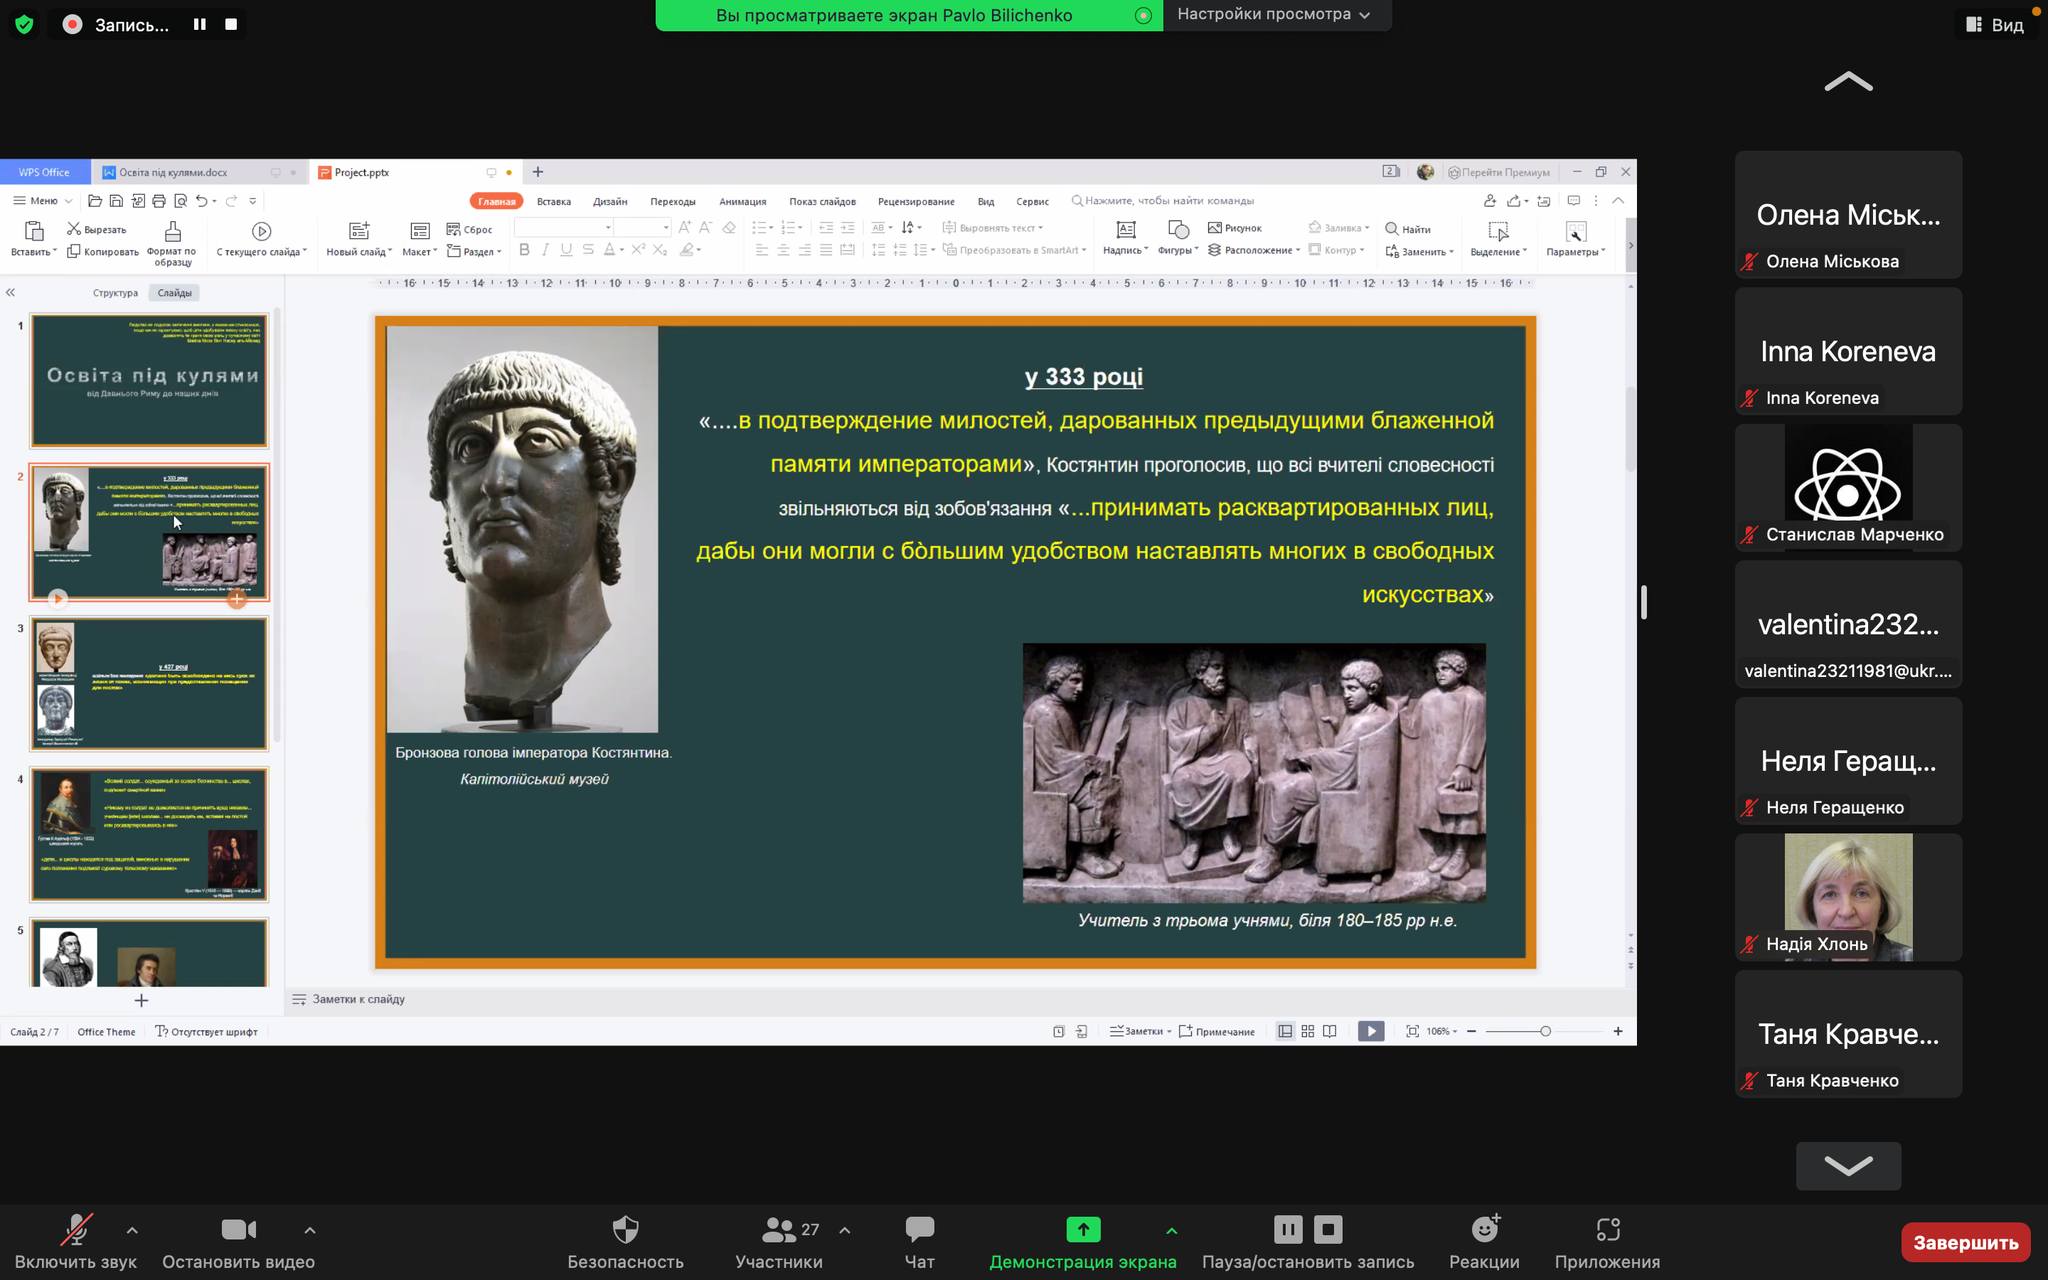Viewport: 2048px width, 1280px height.
Task: Expand screen share options green arrow
Action: 1172,1230
